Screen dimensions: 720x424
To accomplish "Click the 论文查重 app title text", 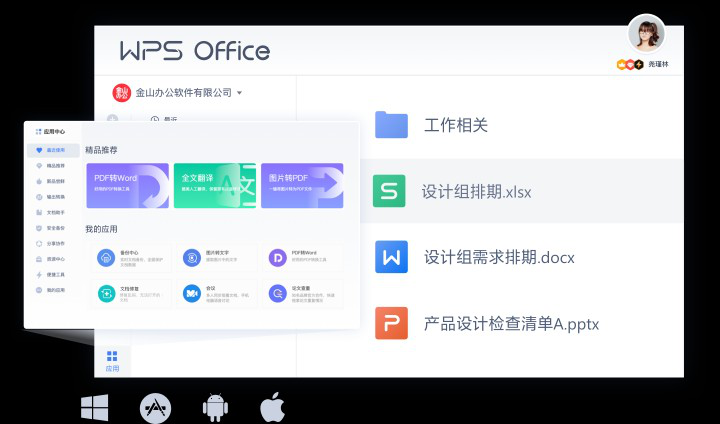I will pyautogui.click(x=301, y=288).
